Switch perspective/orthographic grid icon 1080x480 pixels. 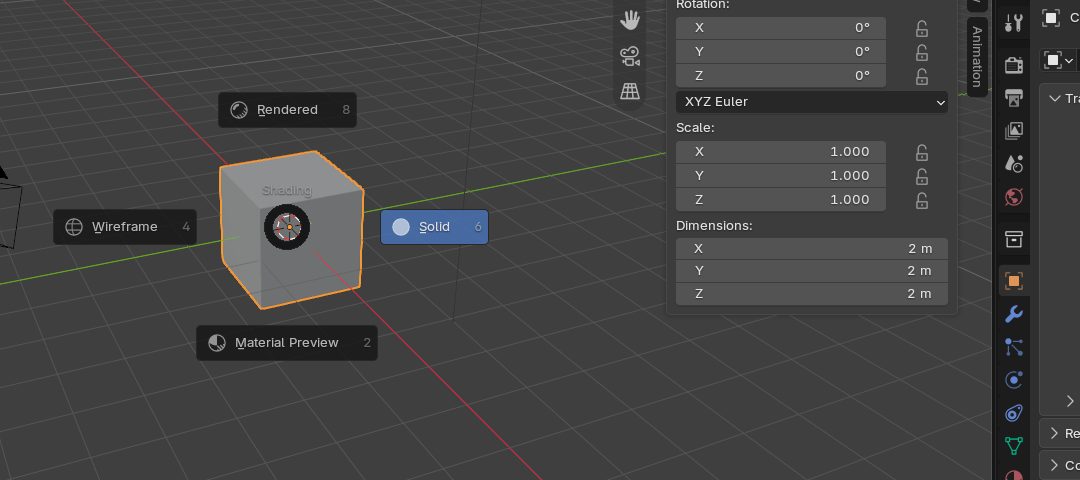(630, 91)
